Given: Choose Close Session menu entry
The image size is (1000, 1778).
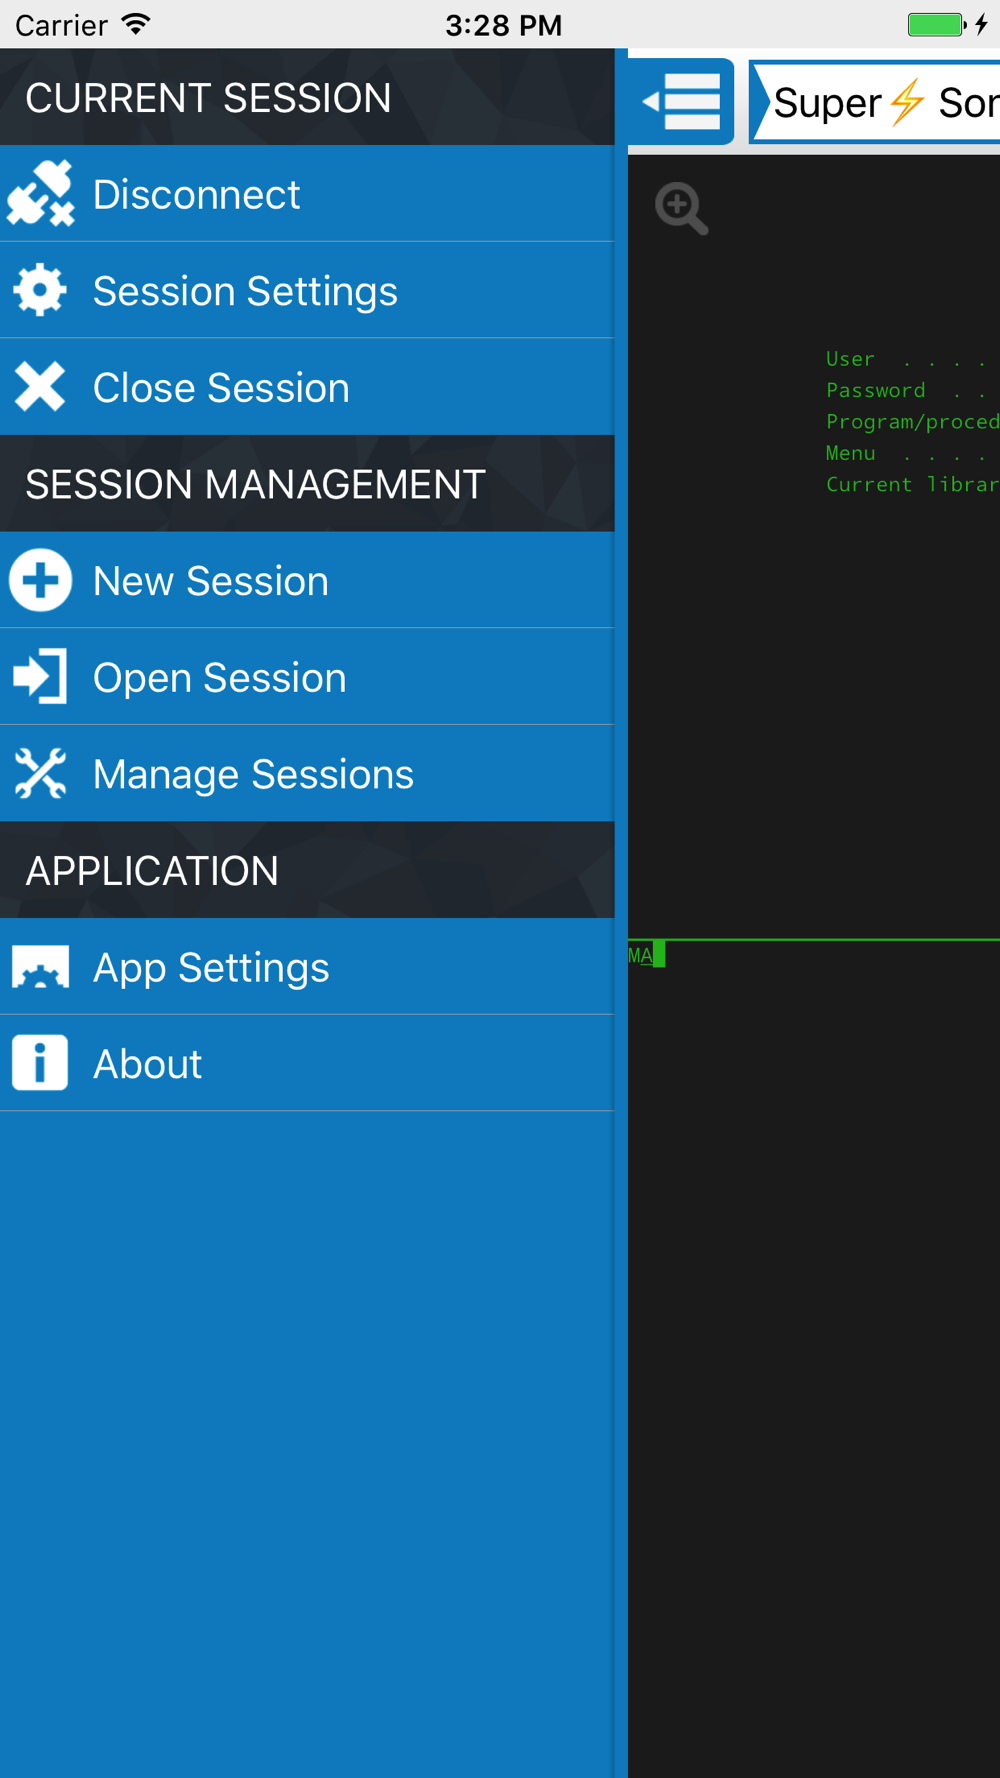Looking at the screenshot, I should click(x=307, y=387).
